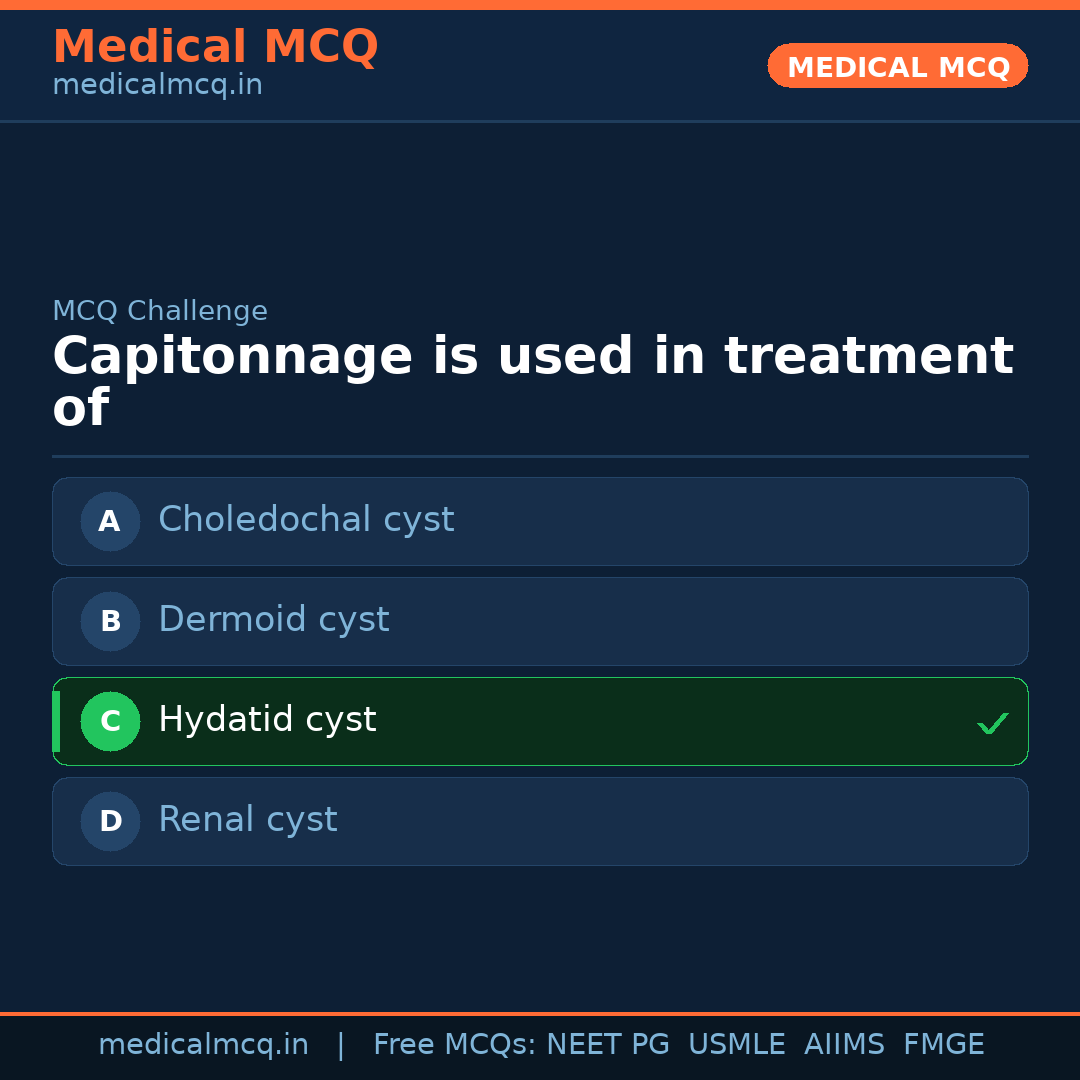Click the B letter circle icon
Viewport: 1080px width, 1080px height.
(110, 621)
